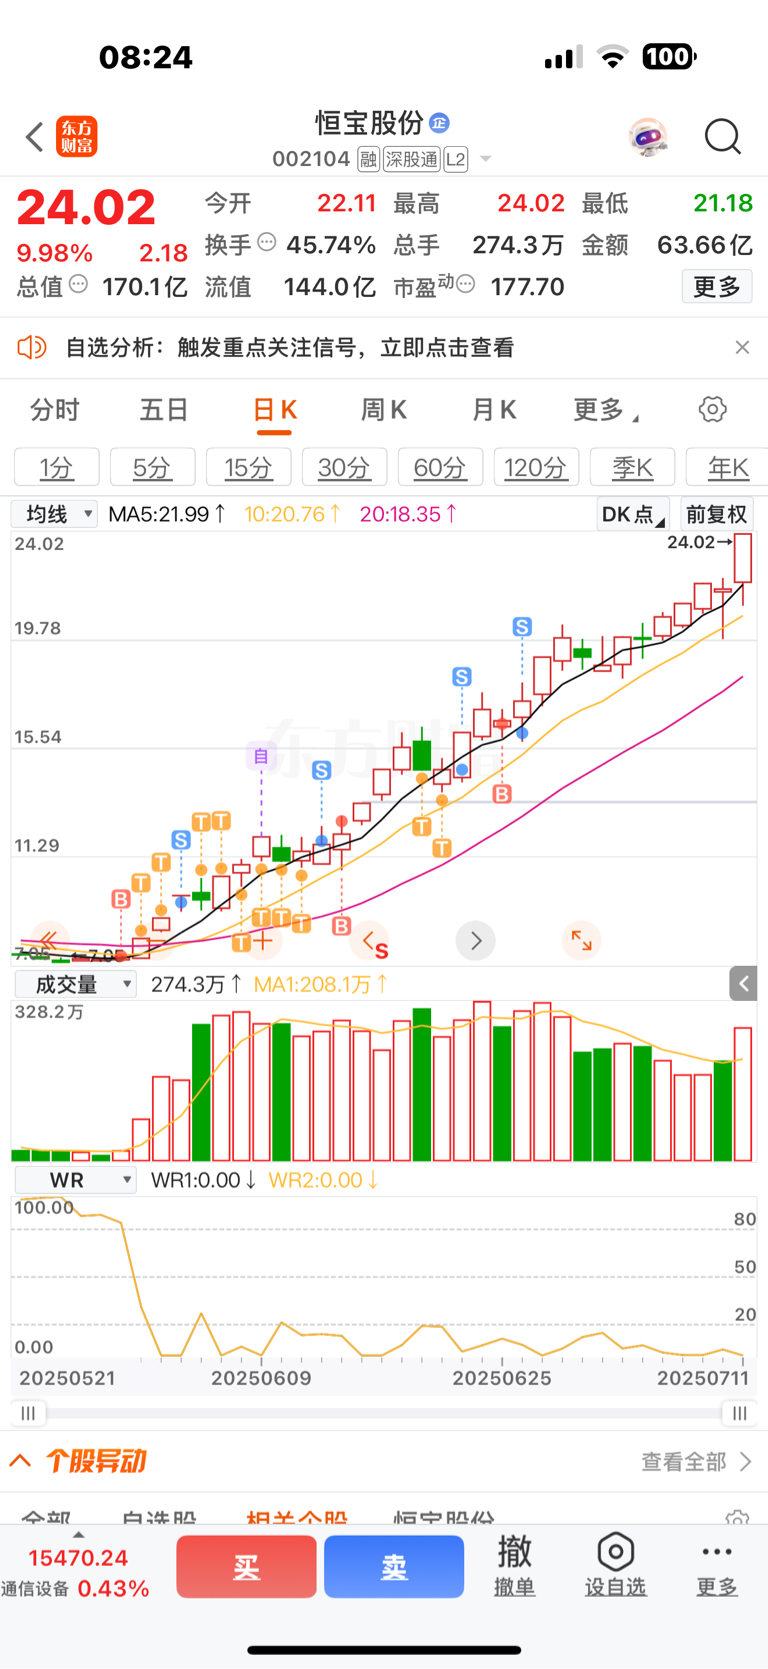Tap the last-day red volume bar
The image size is (768, 1669).
pos(742,1093)
